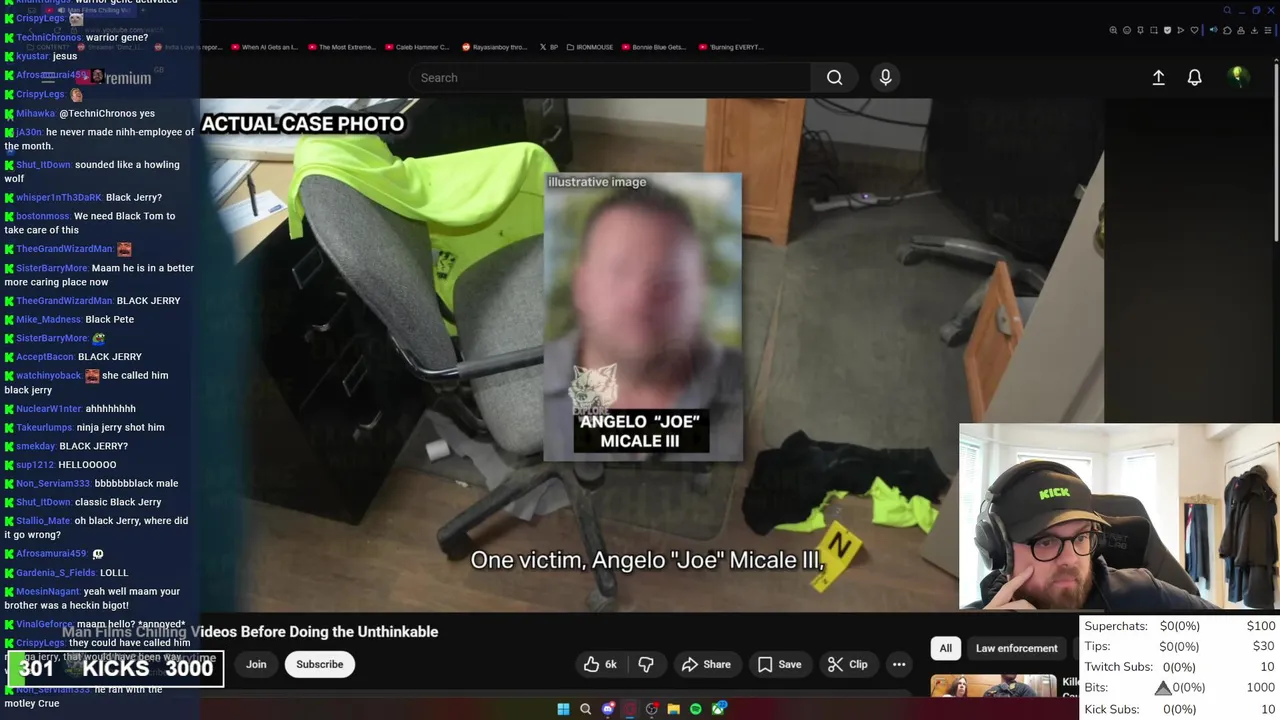The width and height of the screenshot is (1280, 720).
Task: Click chat username MoesinNagant
Action: [48, 591]
